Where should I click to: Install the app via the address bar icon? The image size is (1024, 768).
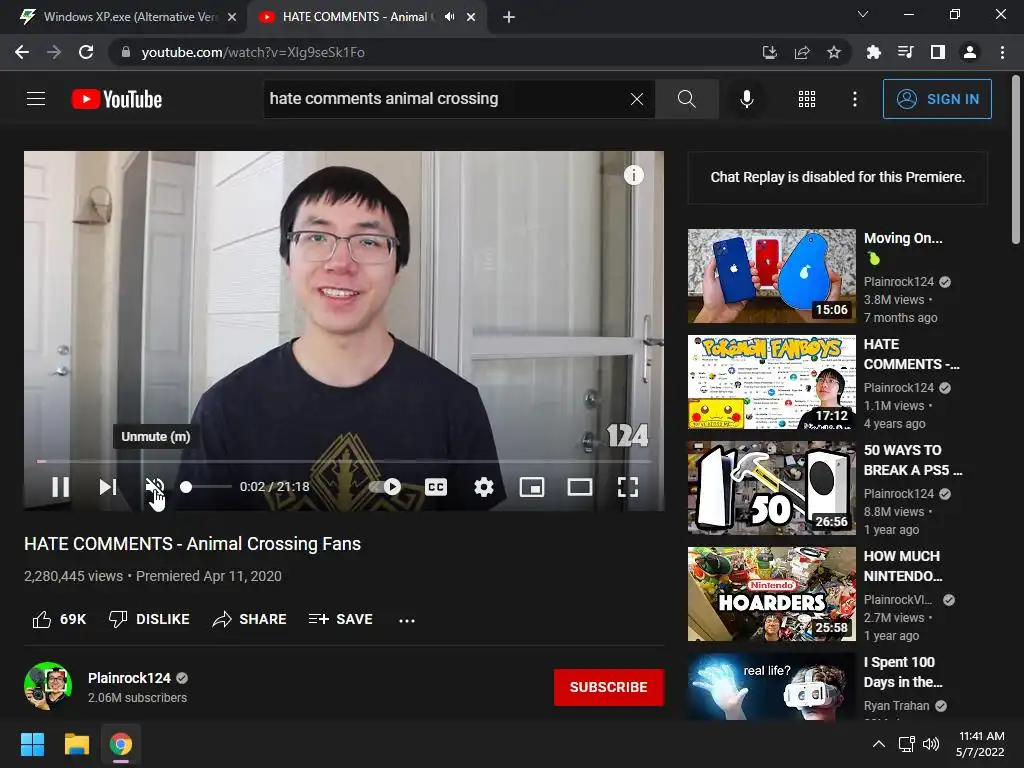click(769, 52)
